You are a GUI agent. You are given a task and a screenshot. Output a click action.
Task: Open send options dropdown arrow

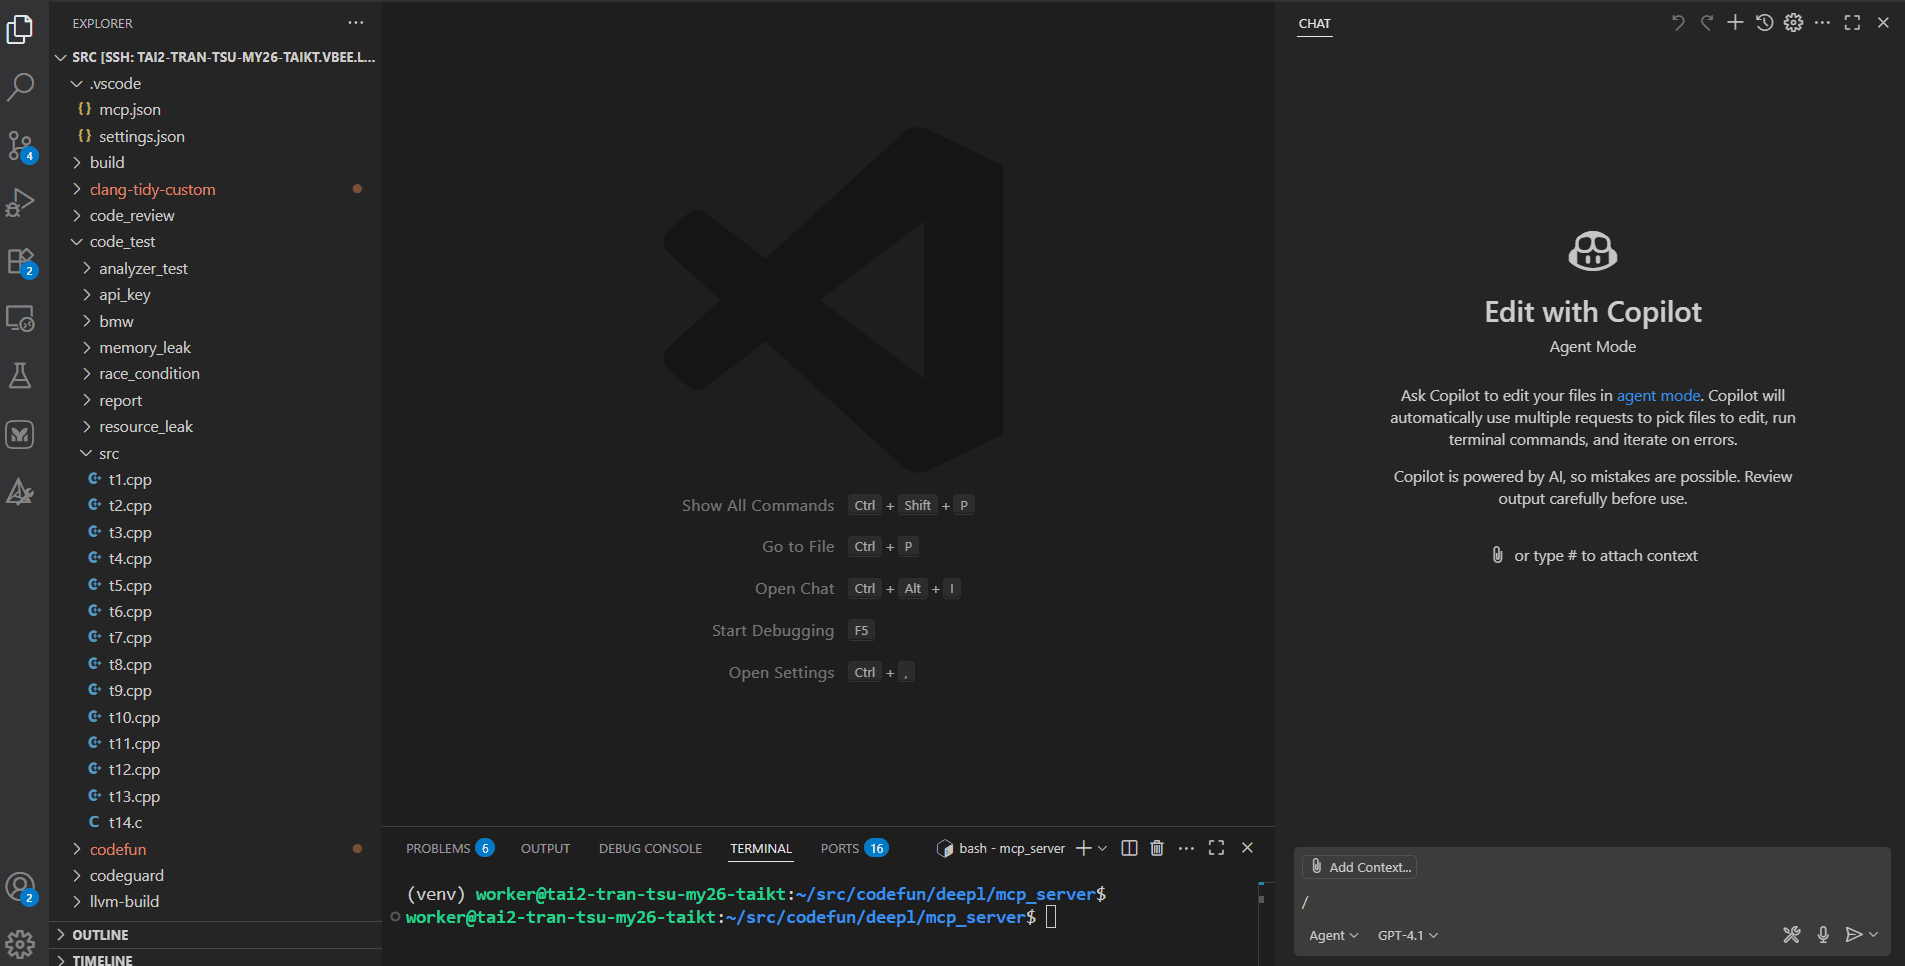coord(1873,935)
